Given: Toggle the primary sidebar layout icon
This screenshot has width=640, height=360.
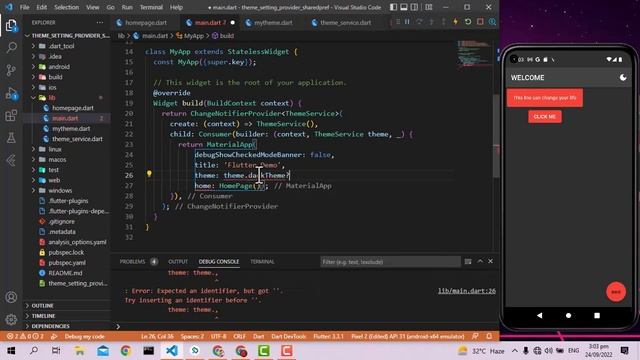Looking at the screenshot, I should coord(393,7).
